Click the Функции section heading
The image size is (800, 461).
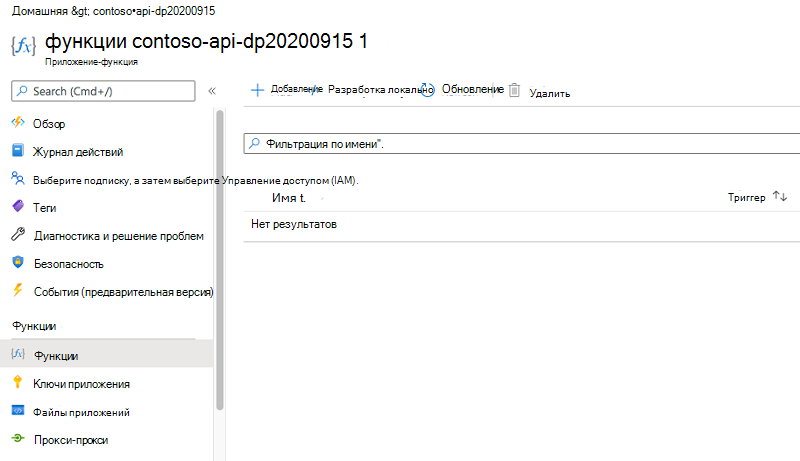(x=34, y=326)
